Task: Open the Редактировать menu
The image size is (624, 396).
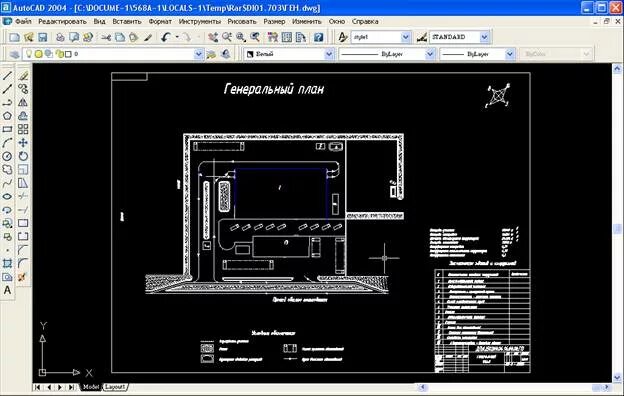Action: click(x=62, y=21)
